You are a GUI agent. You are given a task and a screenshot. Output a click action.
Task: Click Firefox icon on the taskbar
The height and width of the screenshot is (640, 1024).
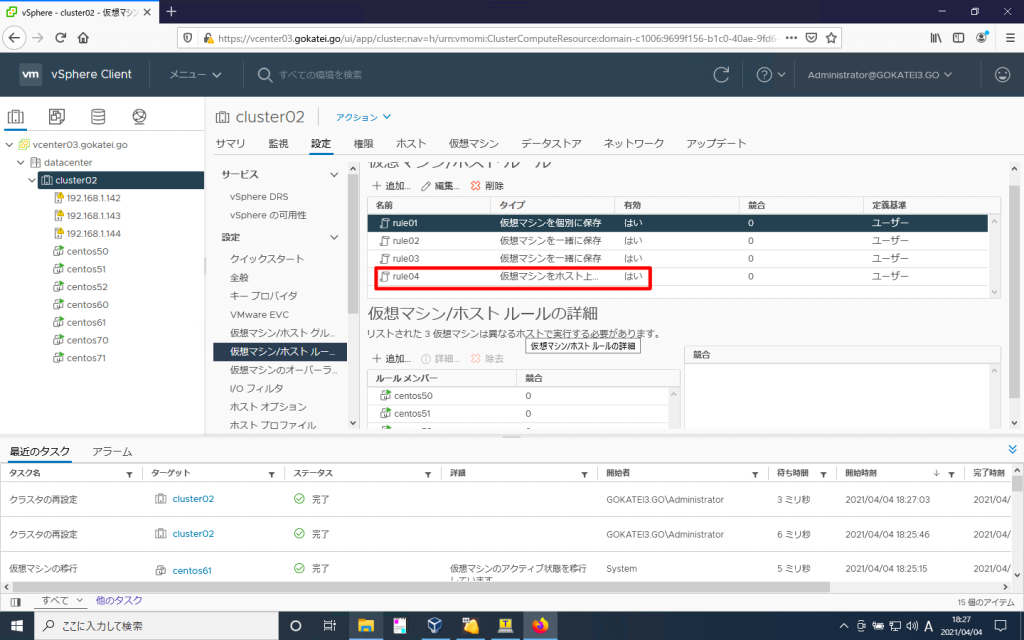click(540, 625)
